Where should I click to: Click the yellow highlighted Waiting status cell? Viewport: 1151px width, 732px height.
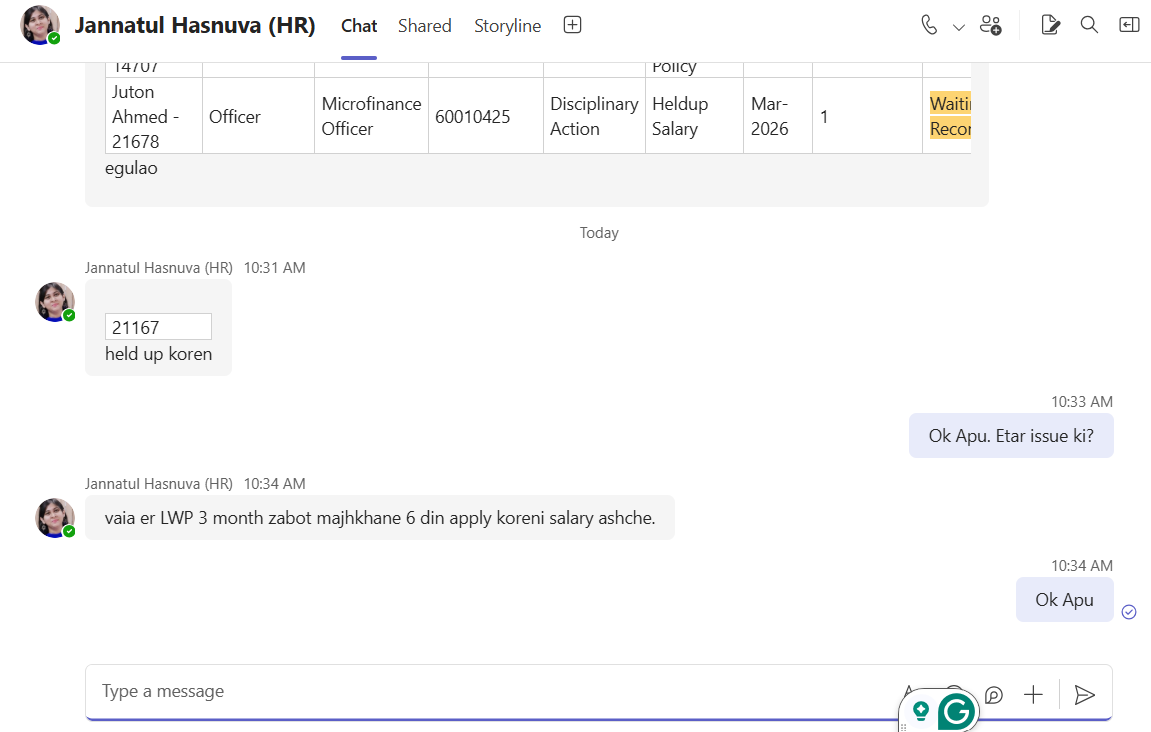[950, 116]
